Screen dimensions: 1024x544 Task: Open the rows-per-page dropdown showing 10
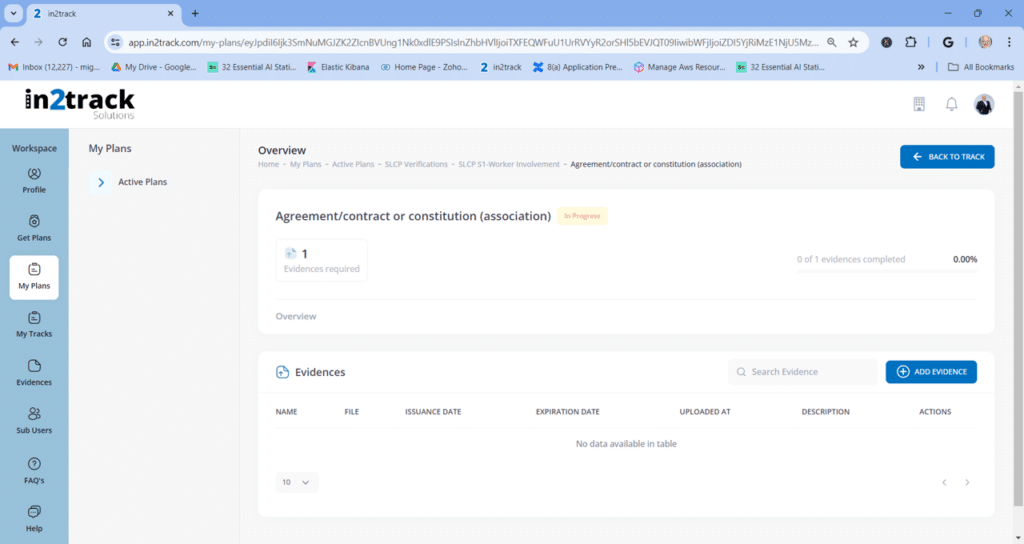coord(297,482)
